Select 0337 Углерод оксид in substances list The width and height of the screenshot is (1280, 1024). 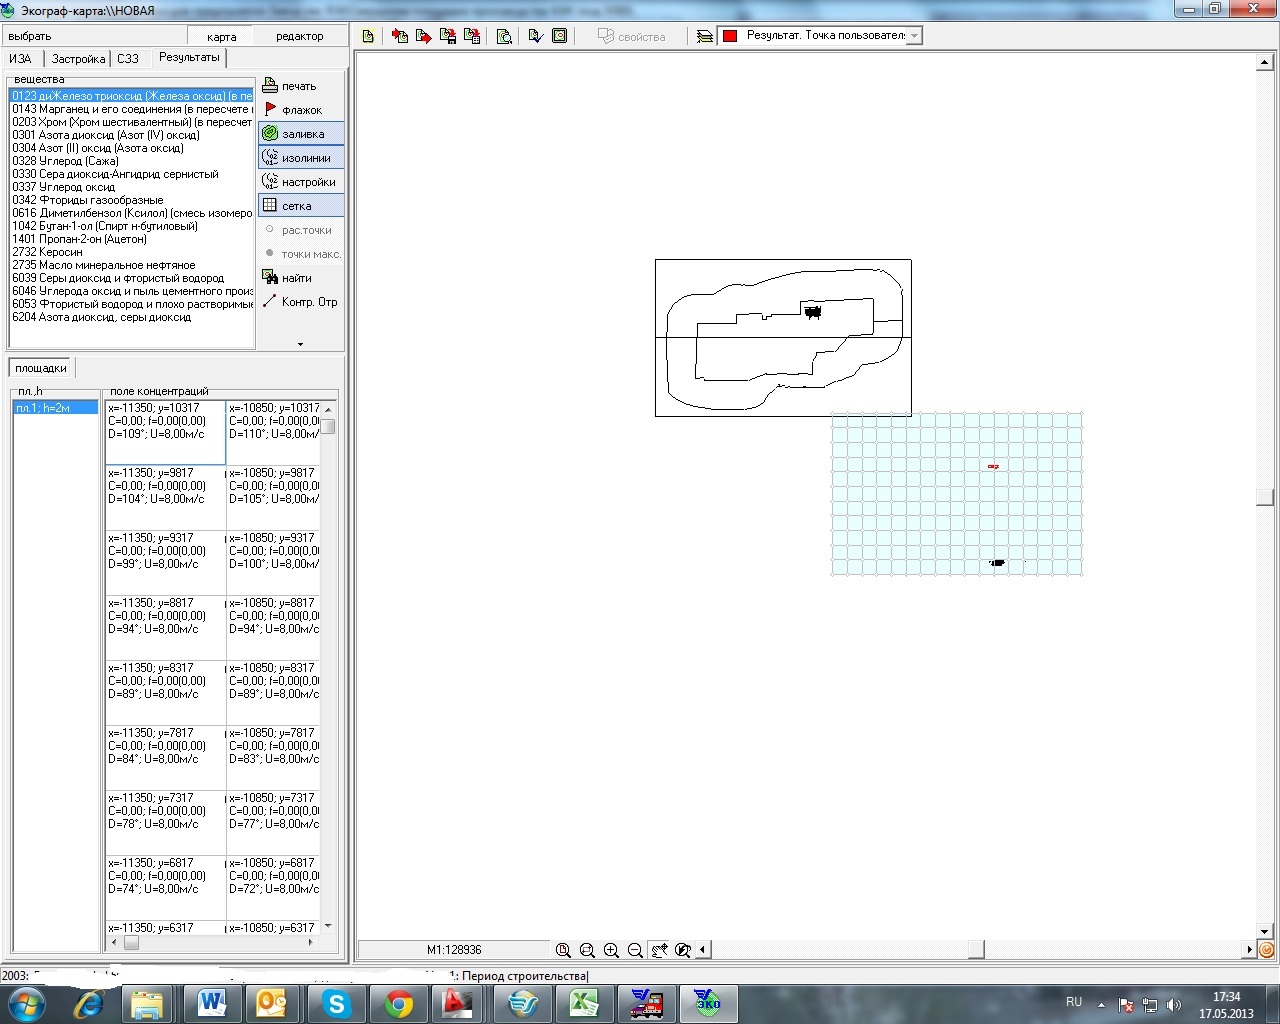click(x=64, y=187)
